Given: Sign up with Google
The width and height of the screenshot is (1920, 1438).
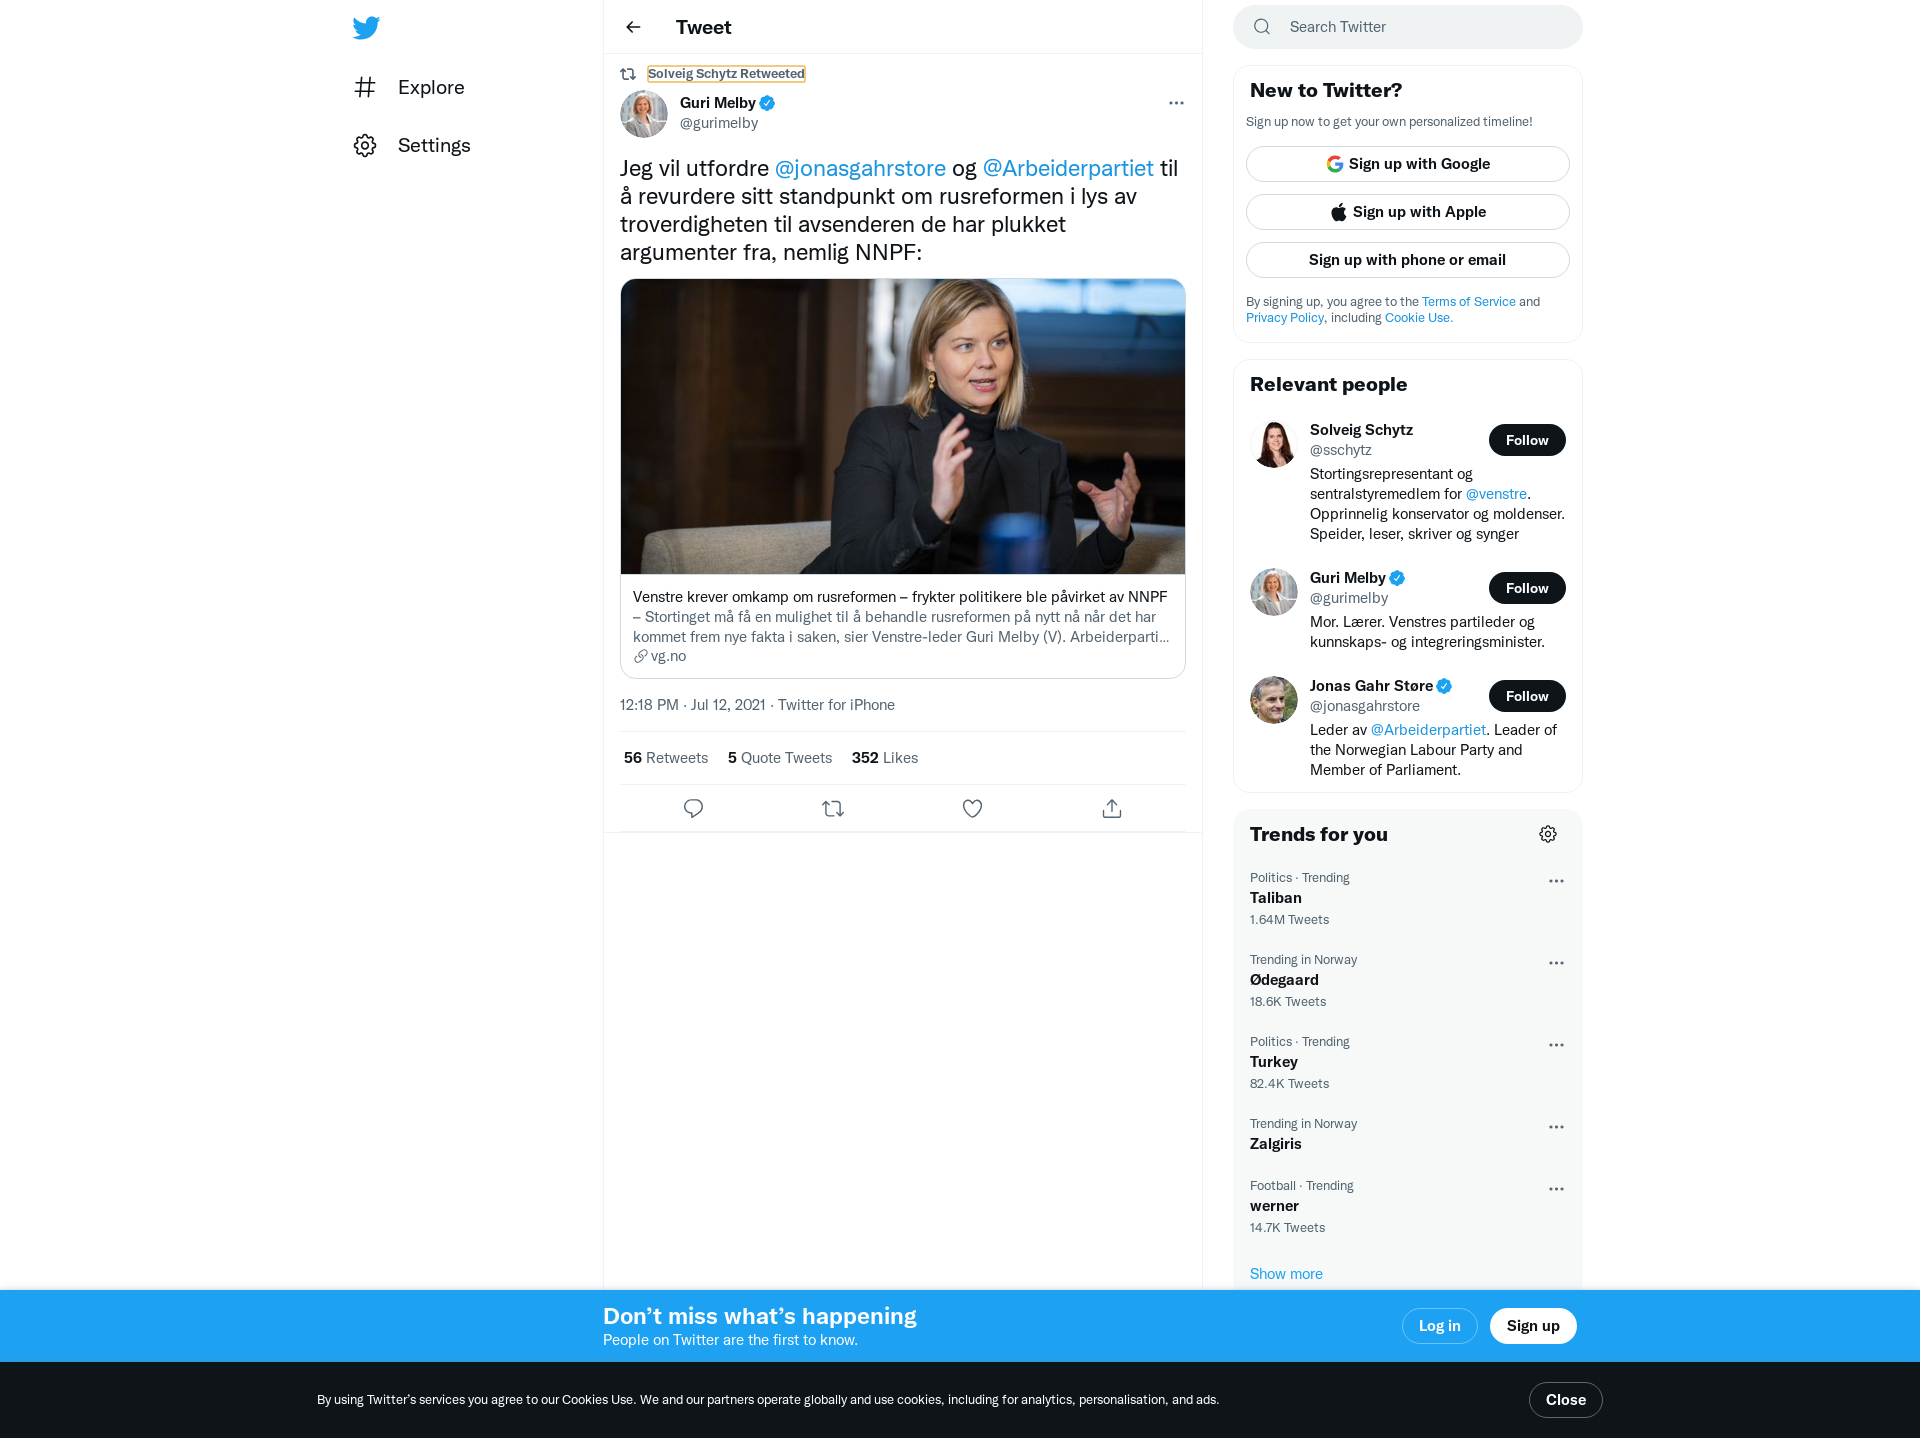Looking at the screenshot, I should pos(1408,164).
